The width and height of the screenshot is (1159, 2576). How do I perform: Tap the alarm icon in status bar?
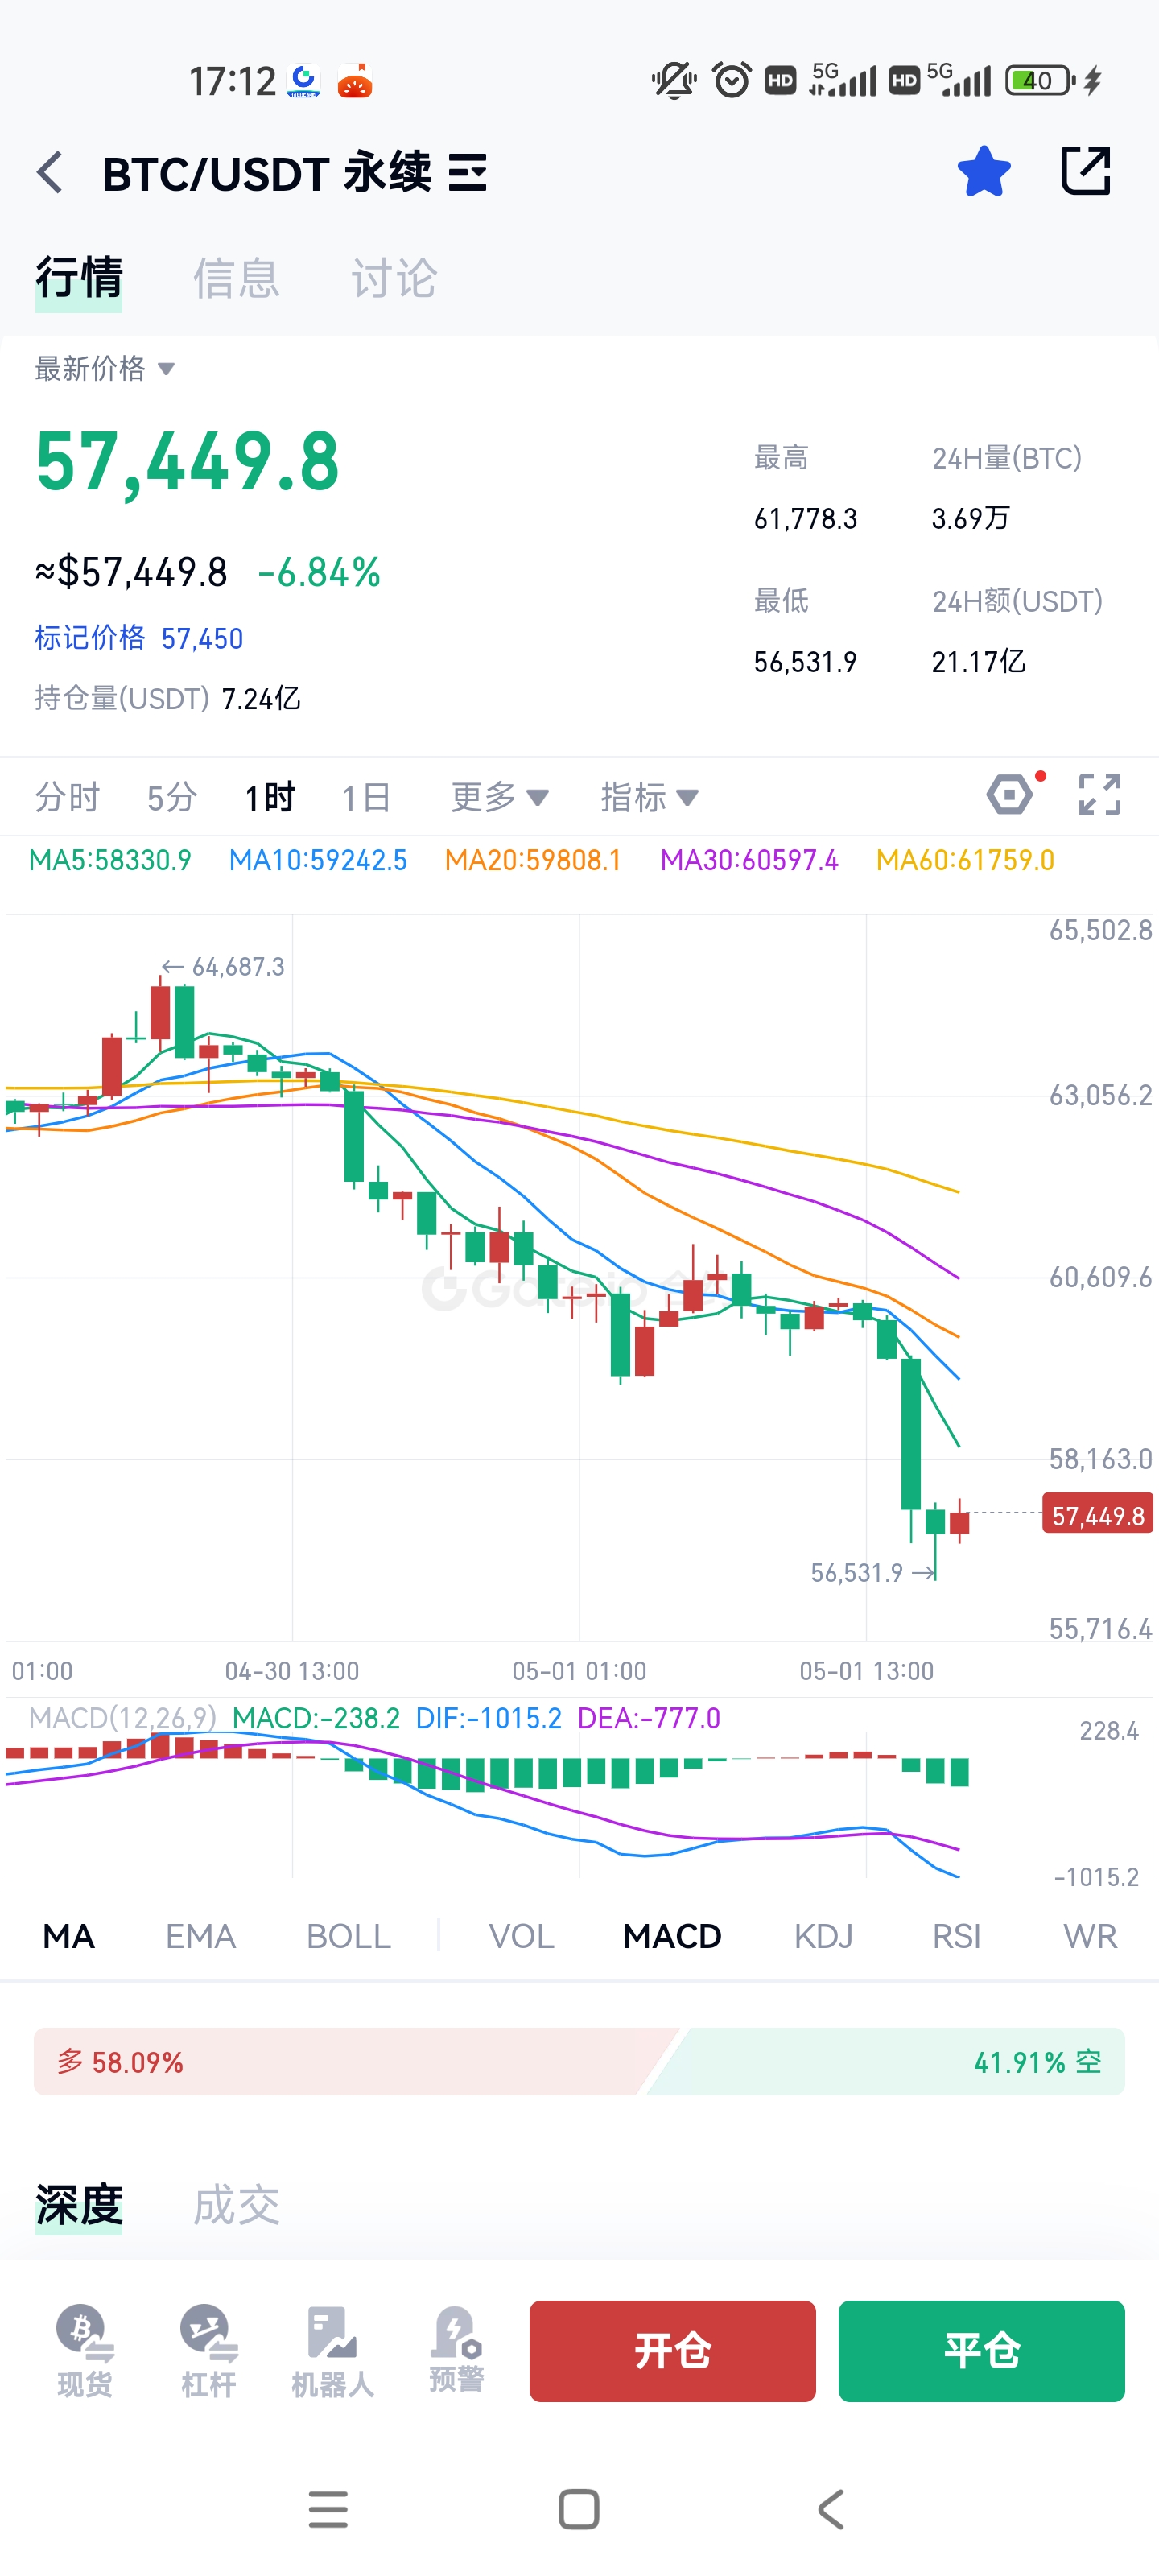coord(731,80)
